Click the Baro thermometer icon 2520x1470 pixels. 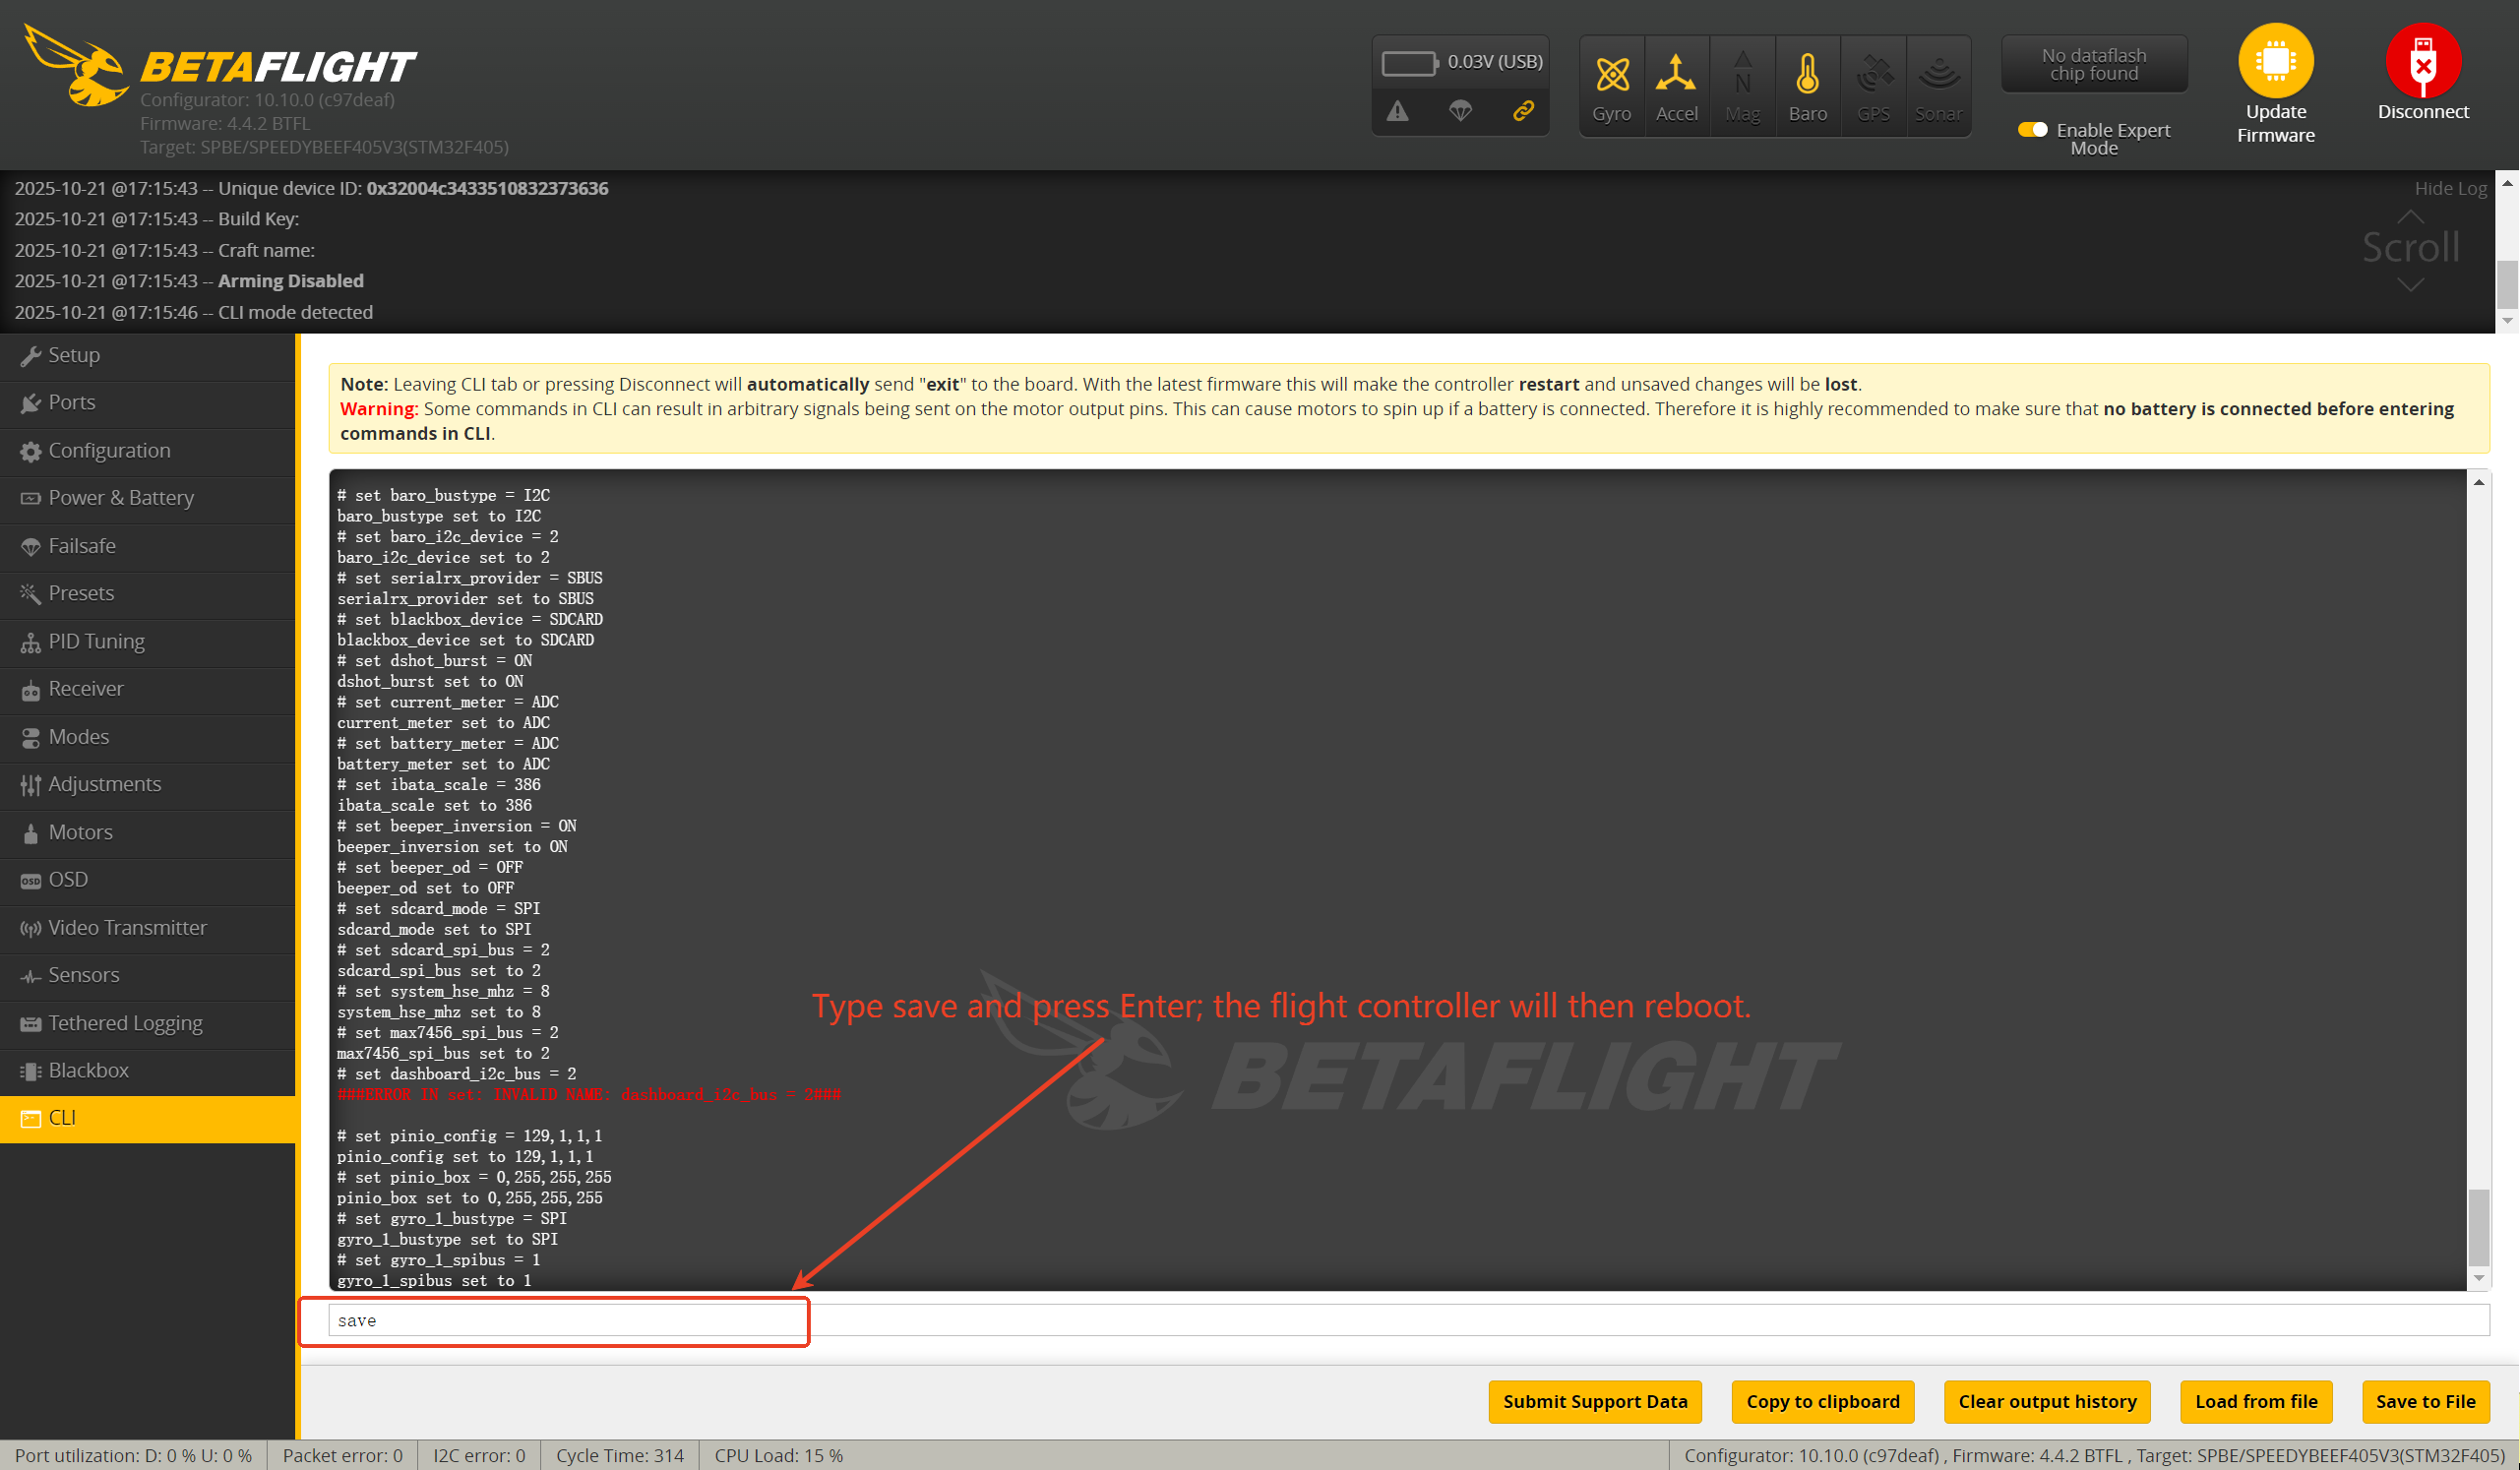click(1807, 75)
